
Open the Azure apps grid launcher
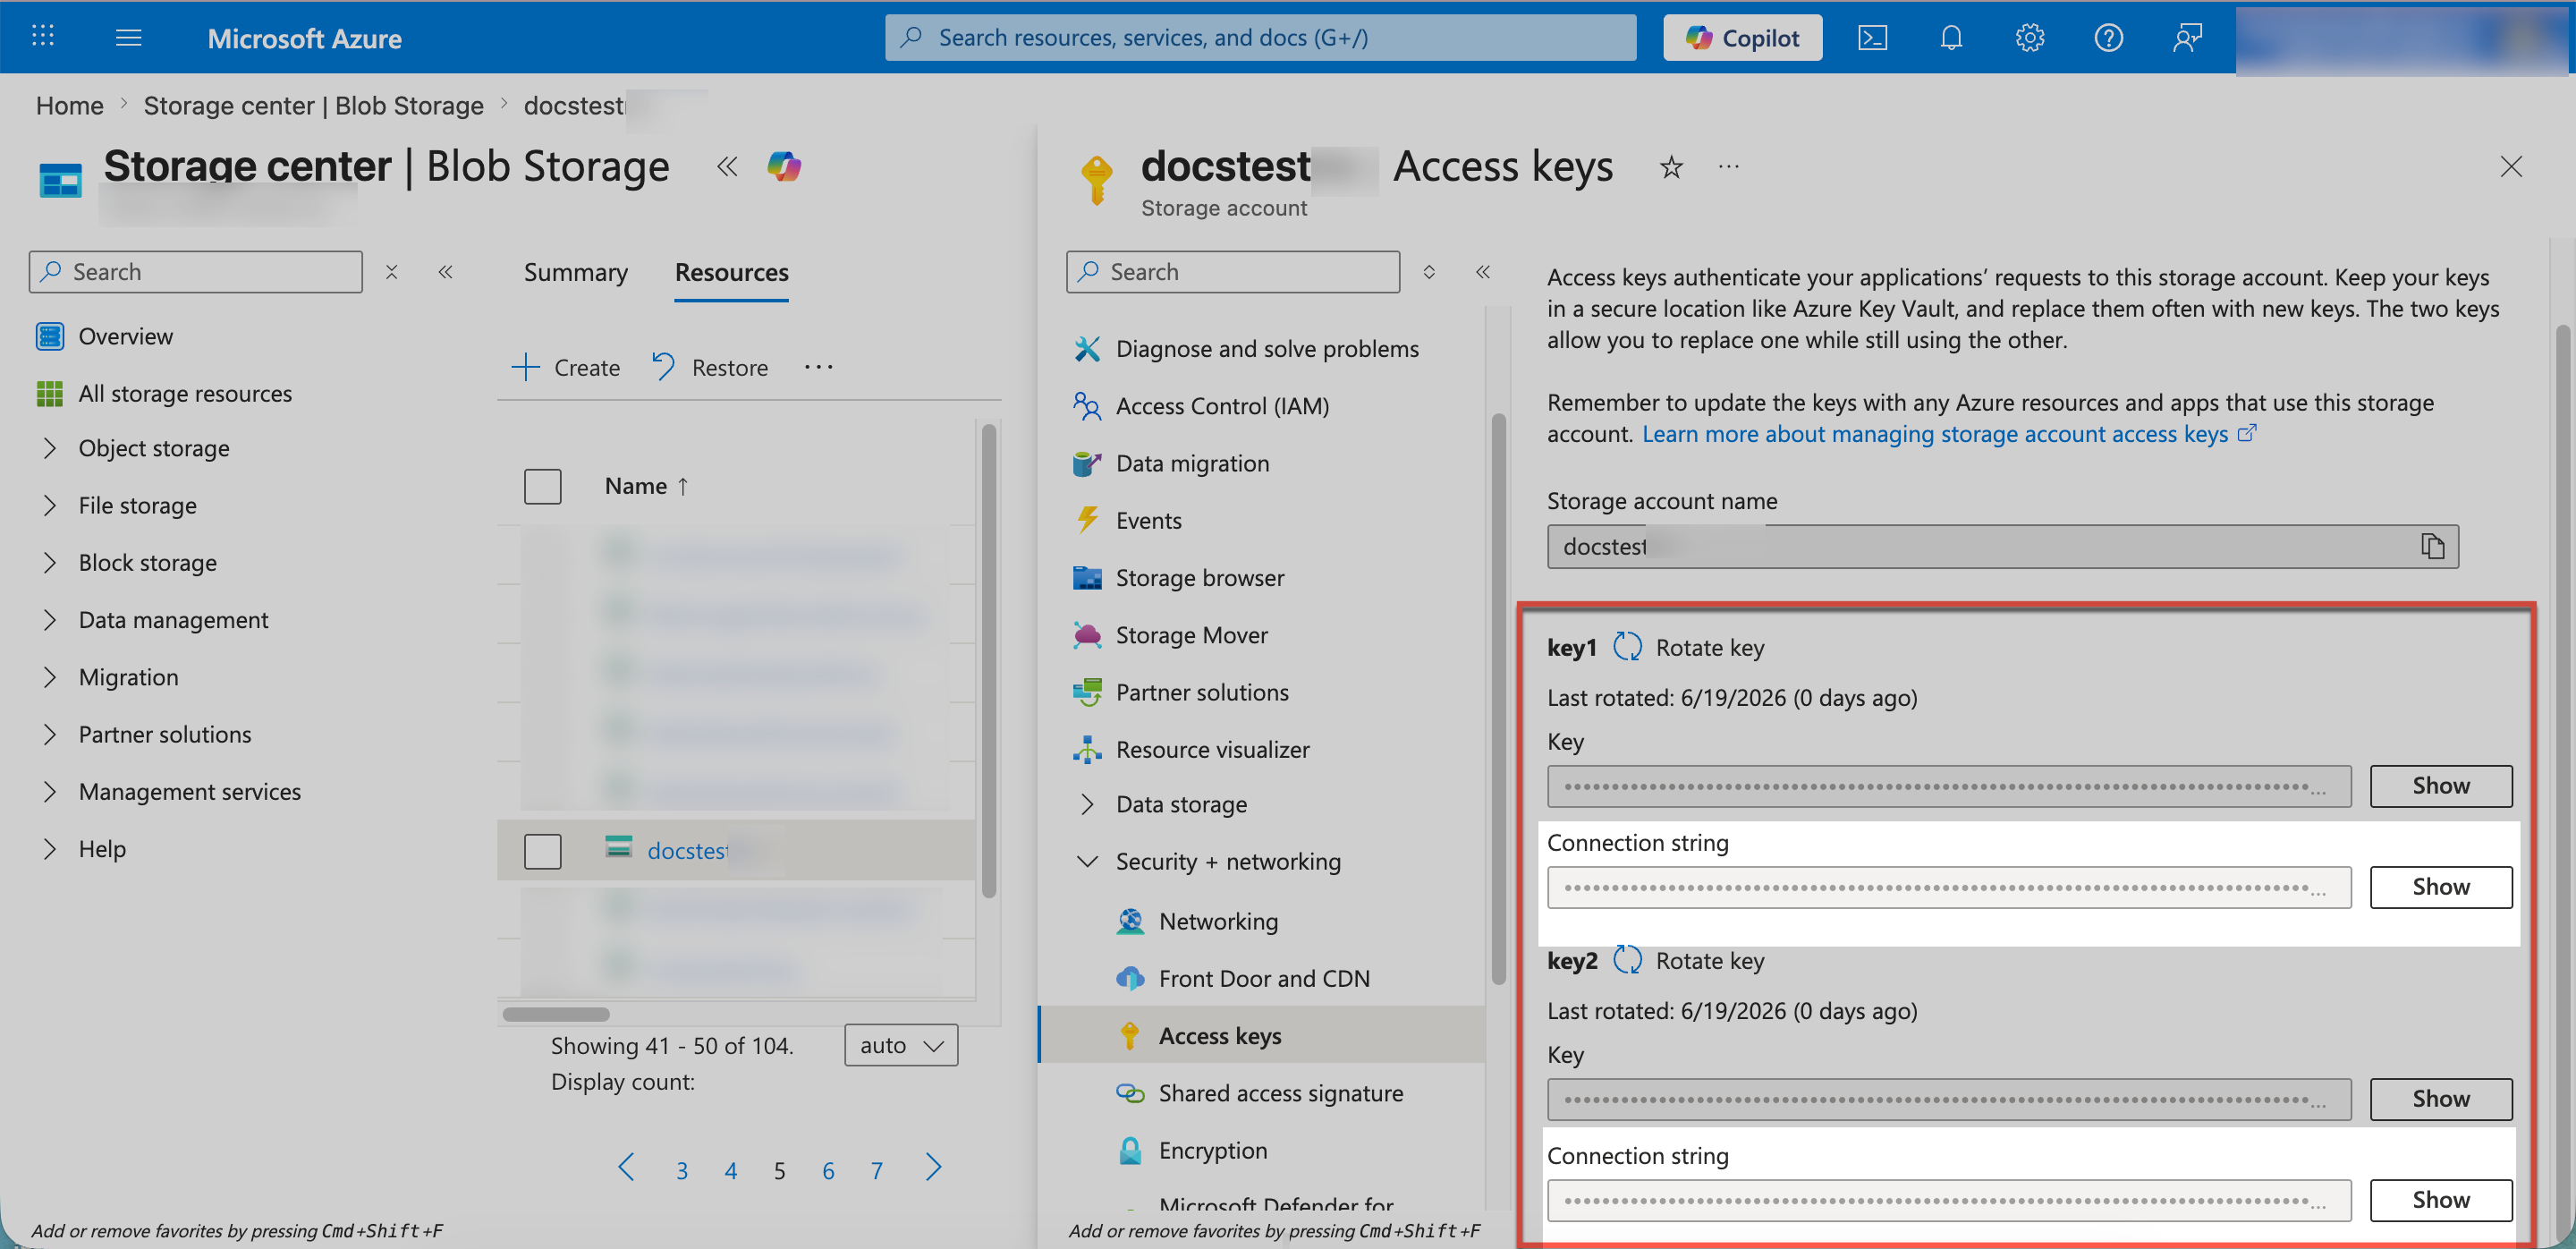[x=42, y=37]
